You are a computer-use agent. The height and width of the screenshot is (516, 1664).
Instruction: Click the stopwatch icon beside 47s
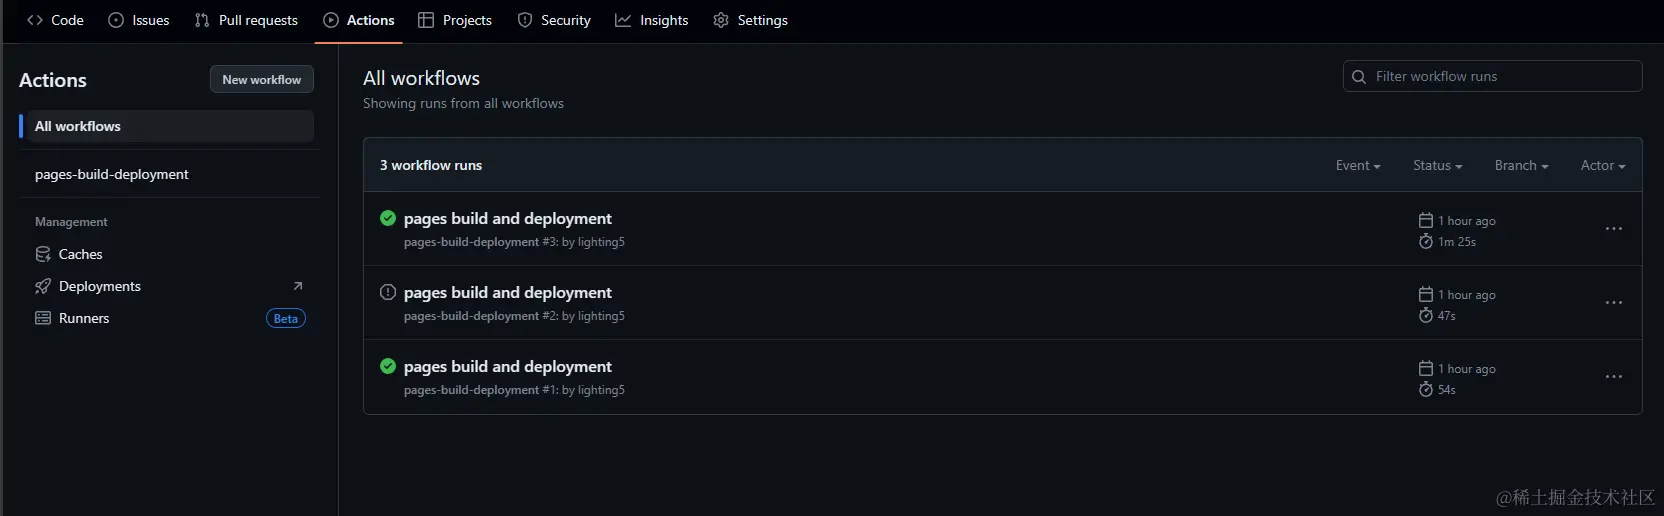pos(1426,315)
